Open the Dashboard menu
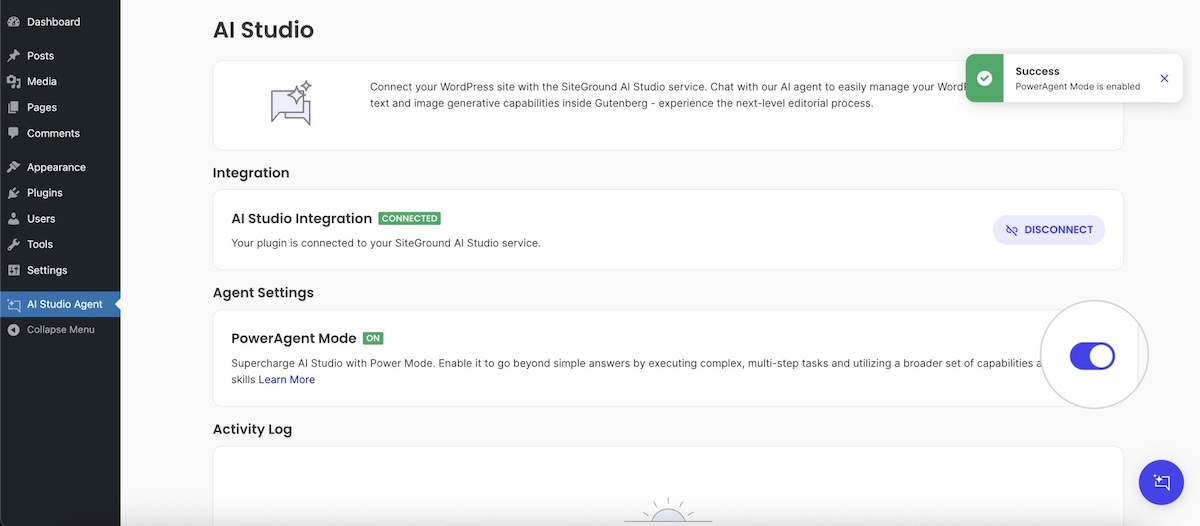Image resolution: width=1200 pixels, height=526 pixels. pyautogui.click(x=60, y=22)
